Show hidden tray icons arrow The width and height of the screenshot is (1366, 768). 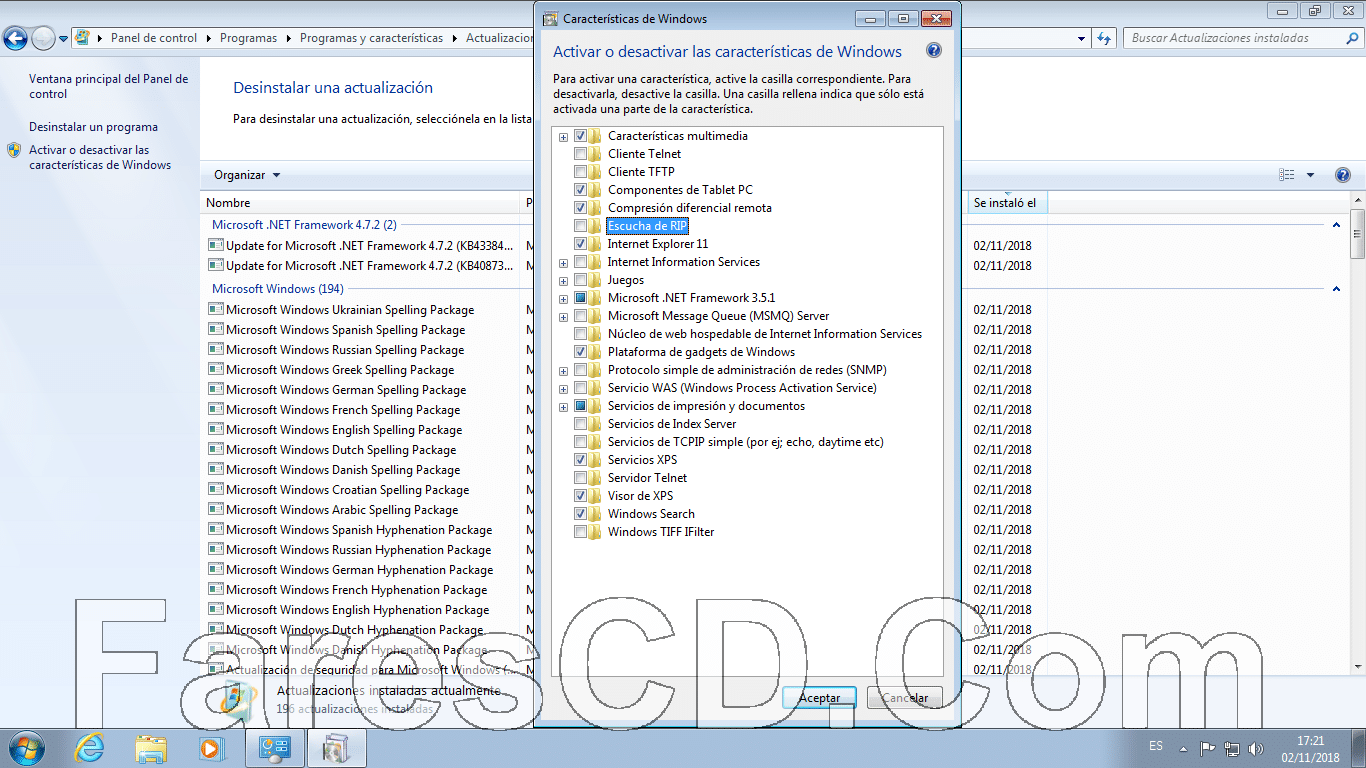coord(1184,748)
